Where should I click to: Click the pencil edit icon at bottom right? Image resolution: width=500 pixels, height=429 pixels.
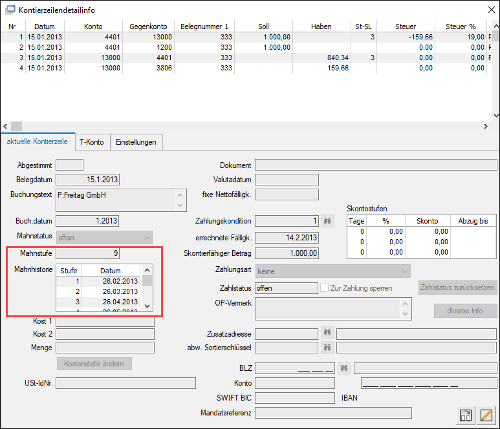pos(486,415)
